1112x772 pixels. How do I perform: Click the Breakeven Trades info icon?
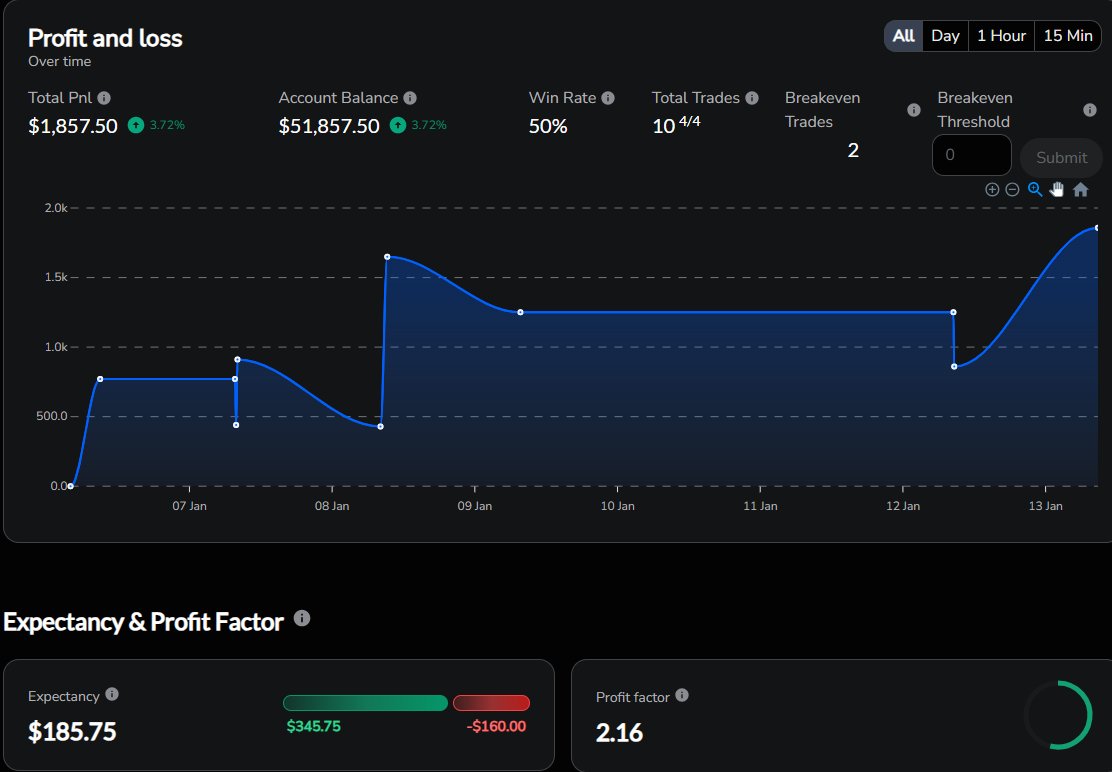coord(913,110)
